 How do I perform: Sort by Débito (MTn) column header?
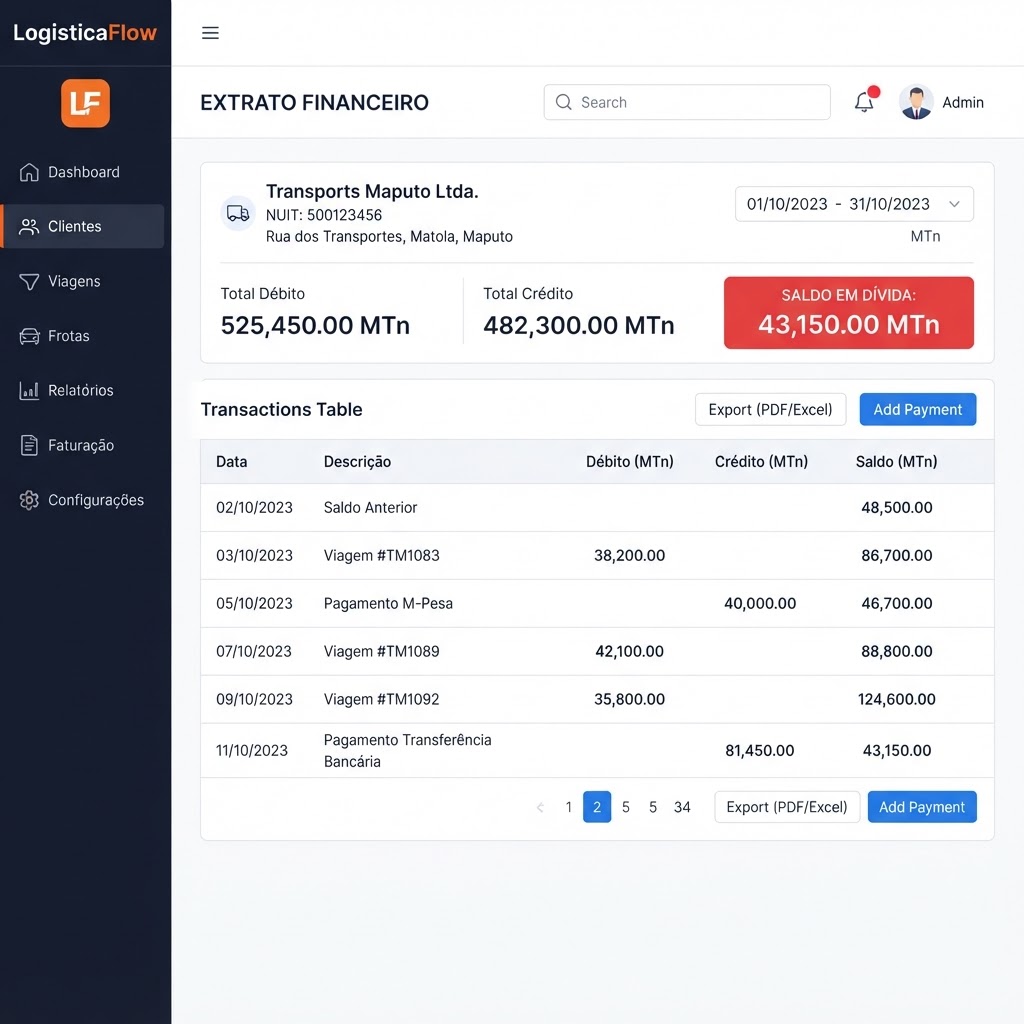point(630,462)
